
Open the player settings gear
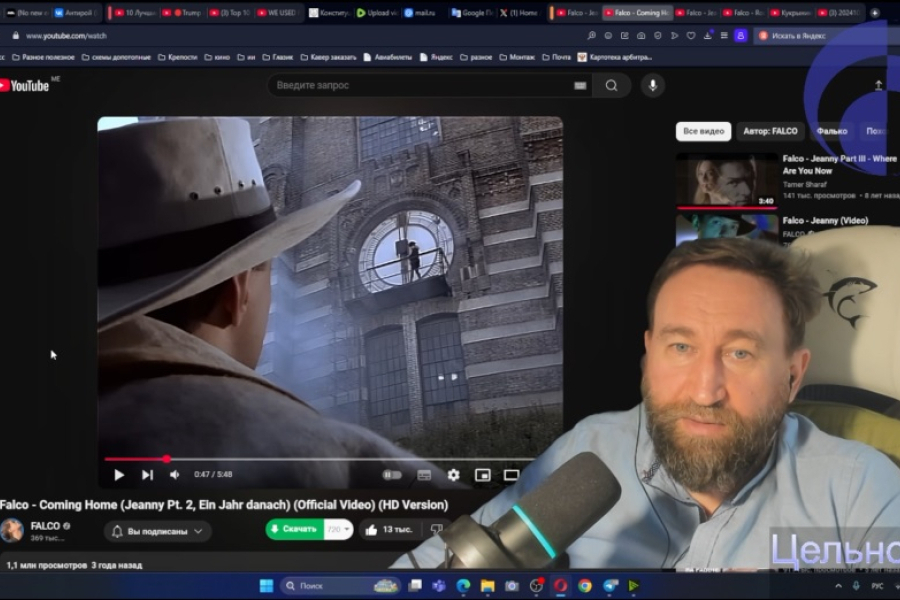click(x=453, y=475)
